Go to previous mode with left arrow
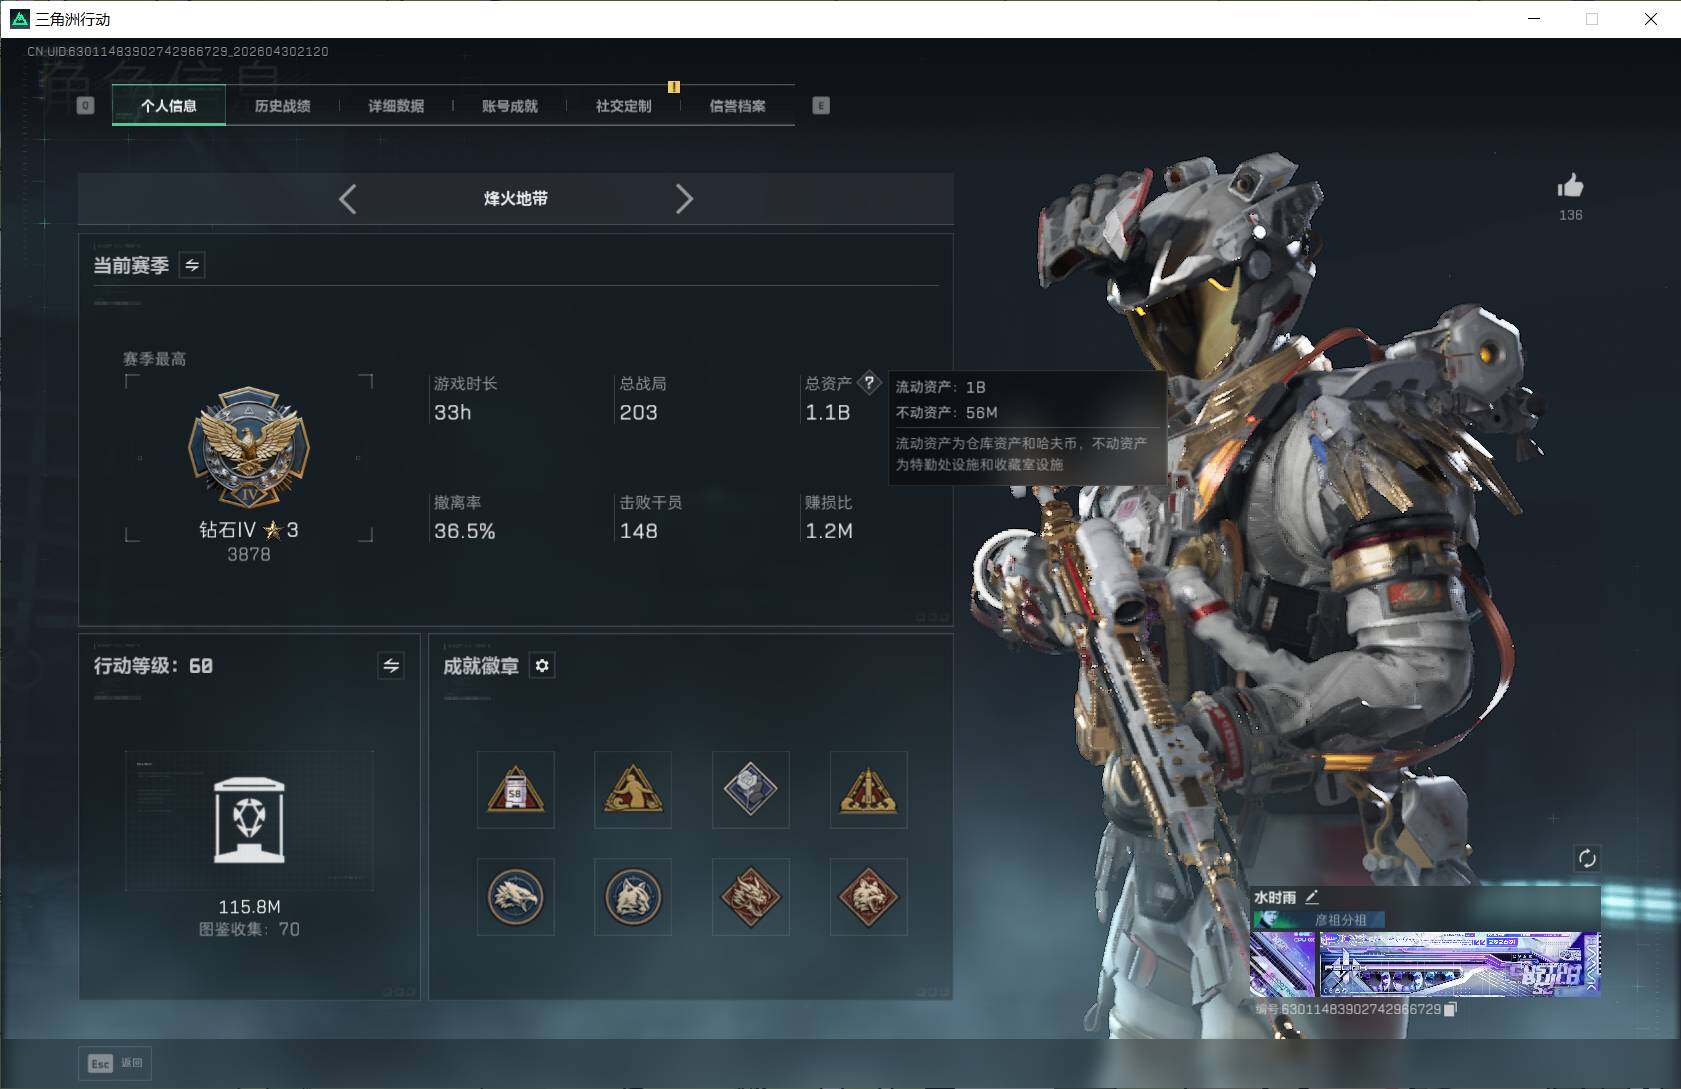This screenshot has height=1089, width=1681. point(348,199)
